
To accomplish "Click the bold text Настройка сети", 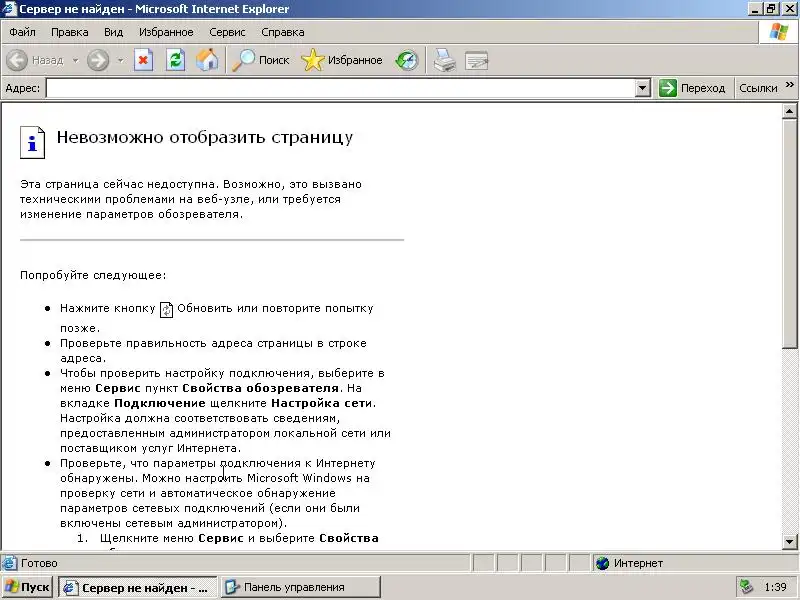I will pyautogui.click(x=321, y=403).
